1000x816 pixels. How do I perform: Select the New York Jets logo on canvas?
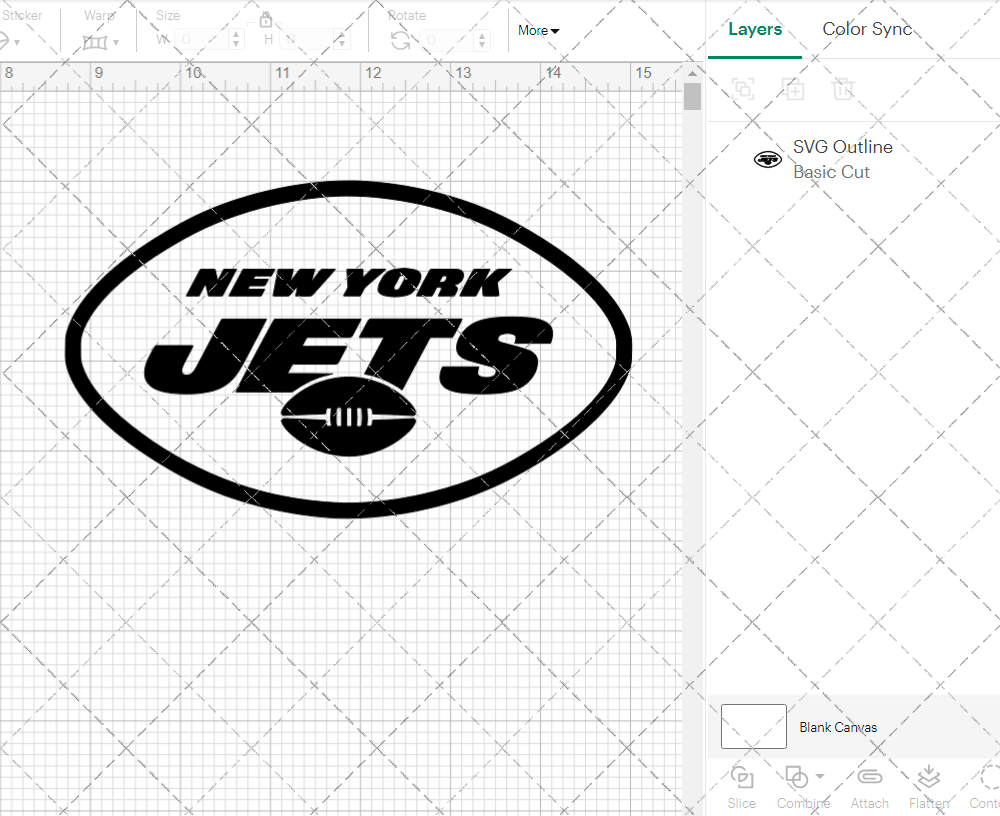coord(348,349)
